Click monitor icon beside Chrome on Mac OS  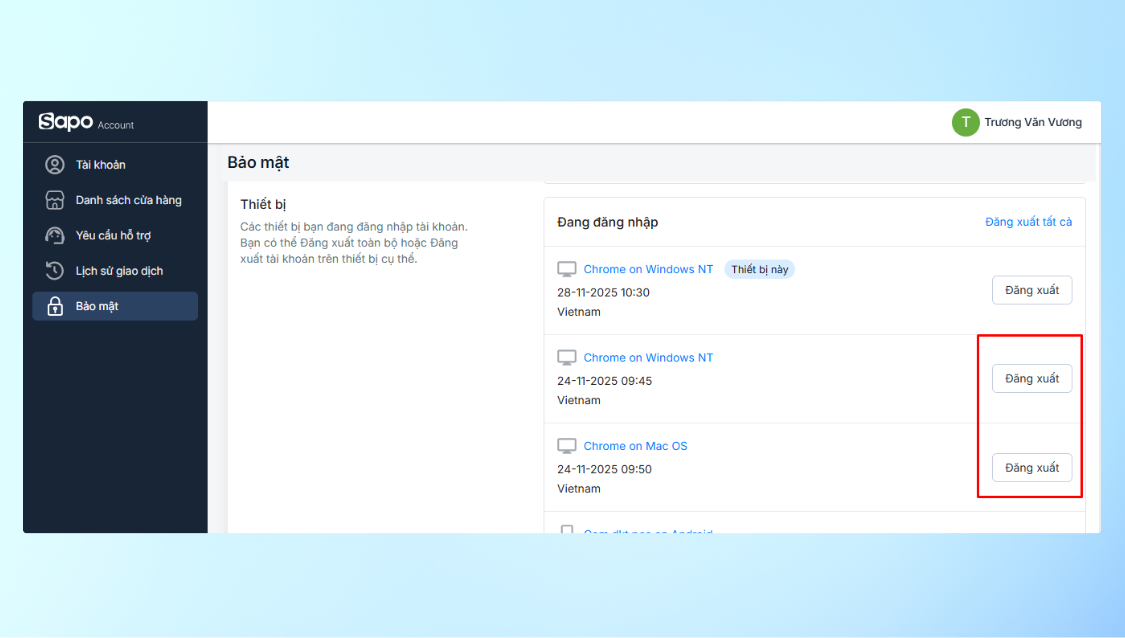point(567,446)
